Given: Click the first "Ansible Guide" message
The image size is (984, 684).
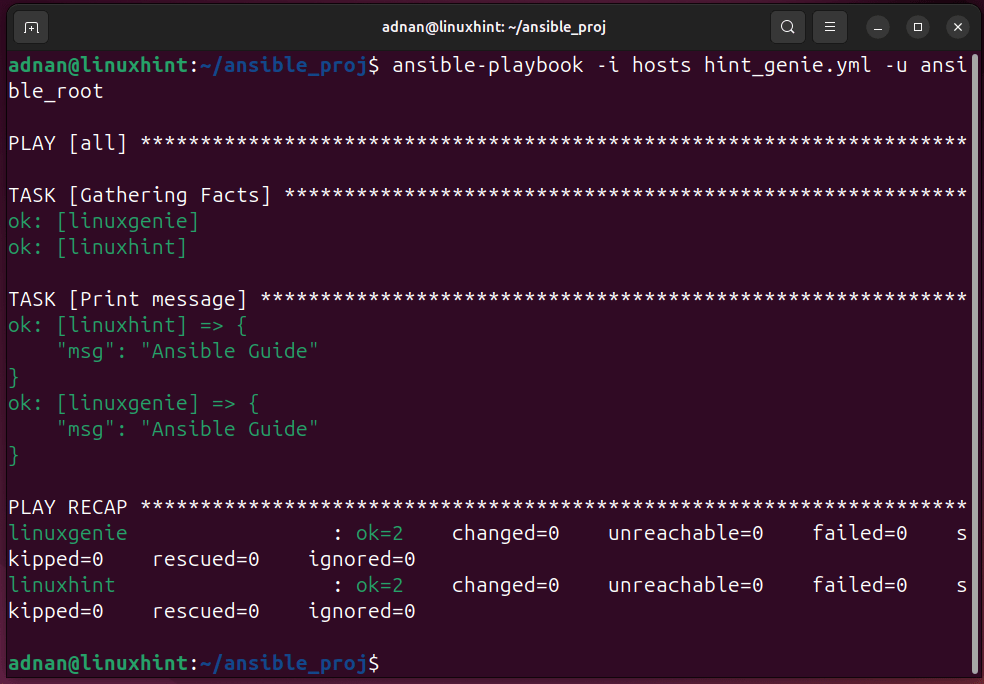Looking at the screenshot, I should 229,351.
